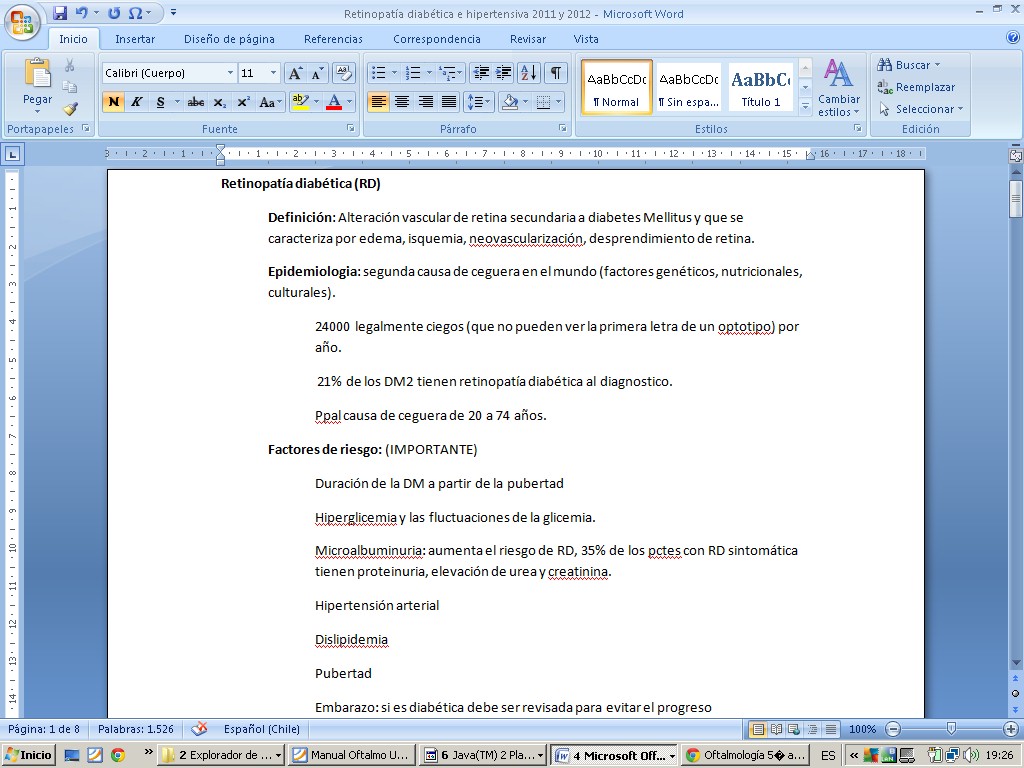Open the Cambiar estilos dropdown

click(838, 88)
